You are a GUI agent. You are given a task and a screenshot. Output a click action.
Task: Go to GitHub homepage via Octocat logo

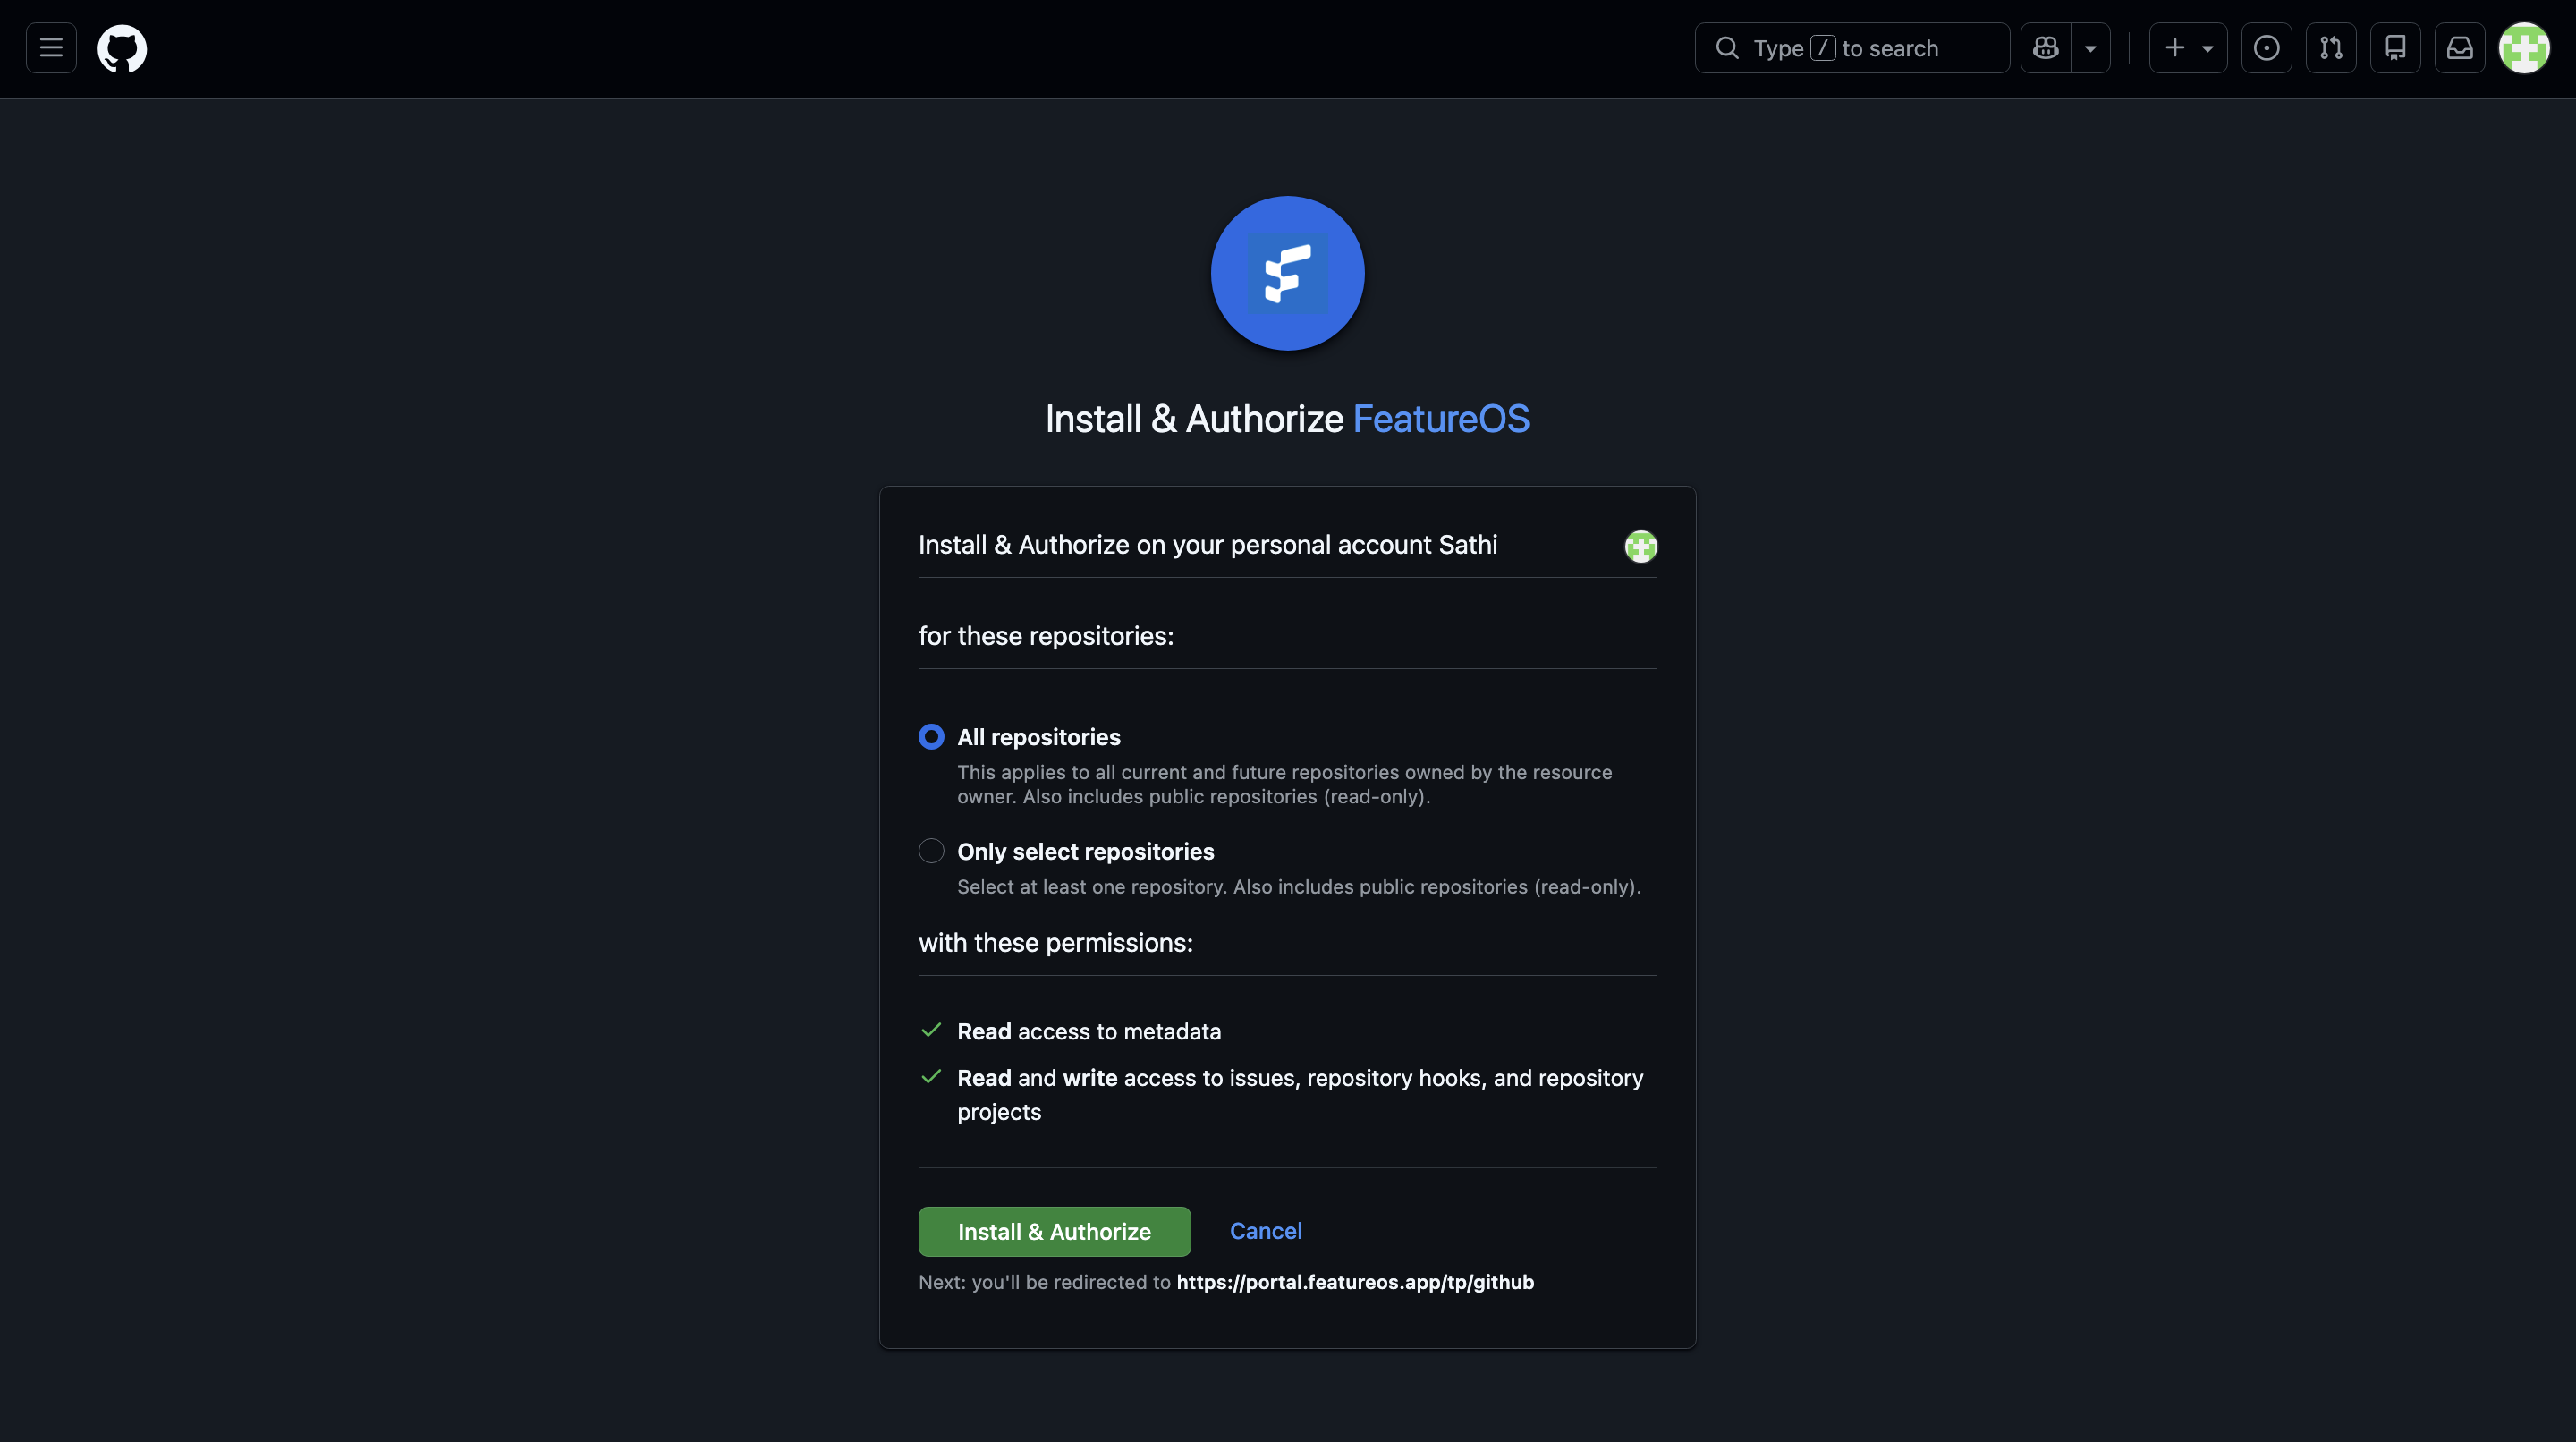122,48
